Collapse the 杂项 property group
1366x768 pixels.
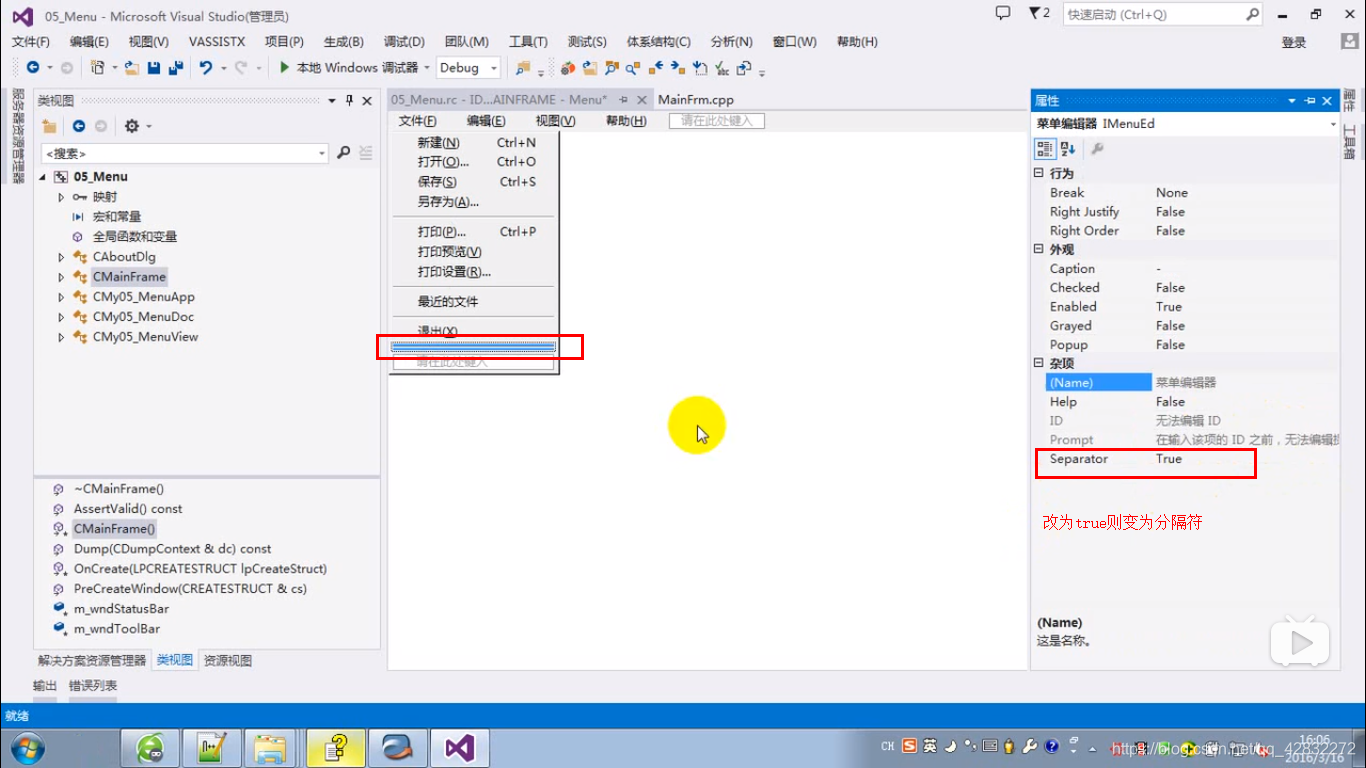pos(1039,364)
